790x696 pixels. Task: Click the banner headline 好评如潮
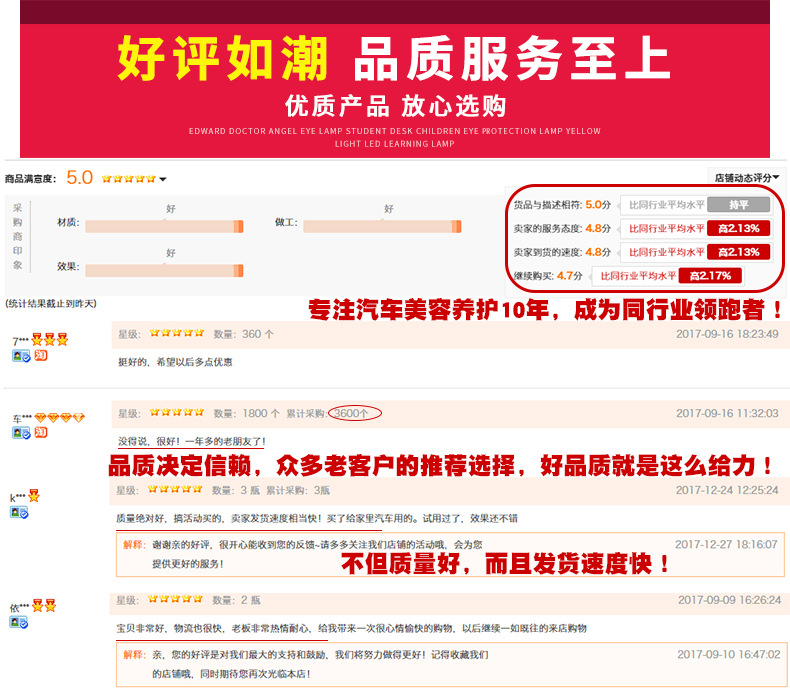click(223, 58)
